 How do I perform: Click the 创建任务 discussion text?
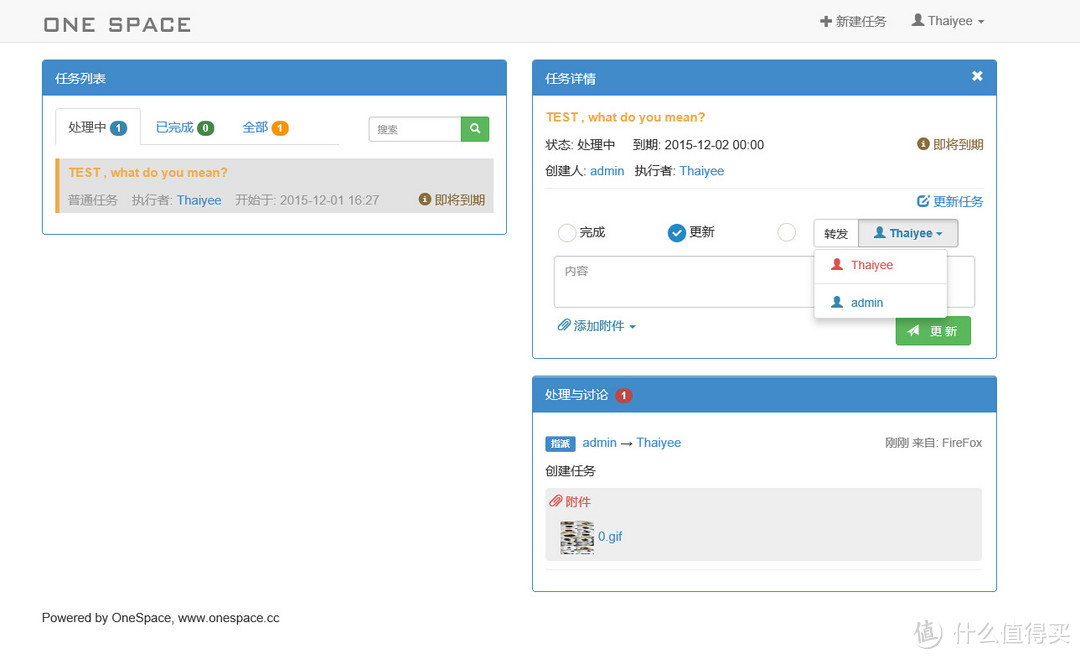pyautogui.click(x=570, y=471)
